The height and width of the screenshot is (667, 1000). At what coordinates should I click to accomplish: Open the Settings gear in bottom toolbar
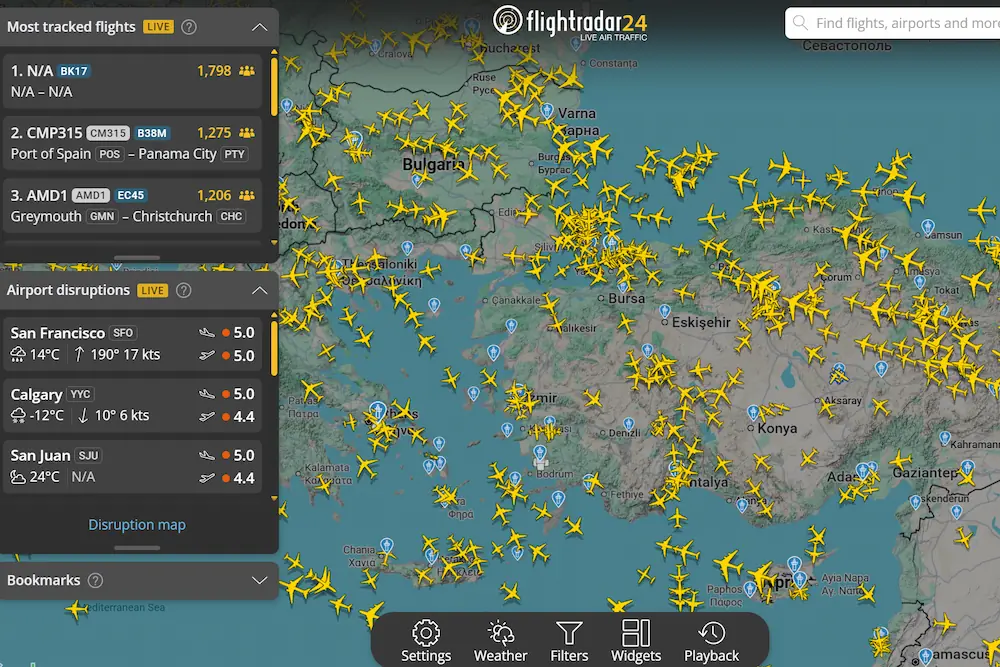426,641
